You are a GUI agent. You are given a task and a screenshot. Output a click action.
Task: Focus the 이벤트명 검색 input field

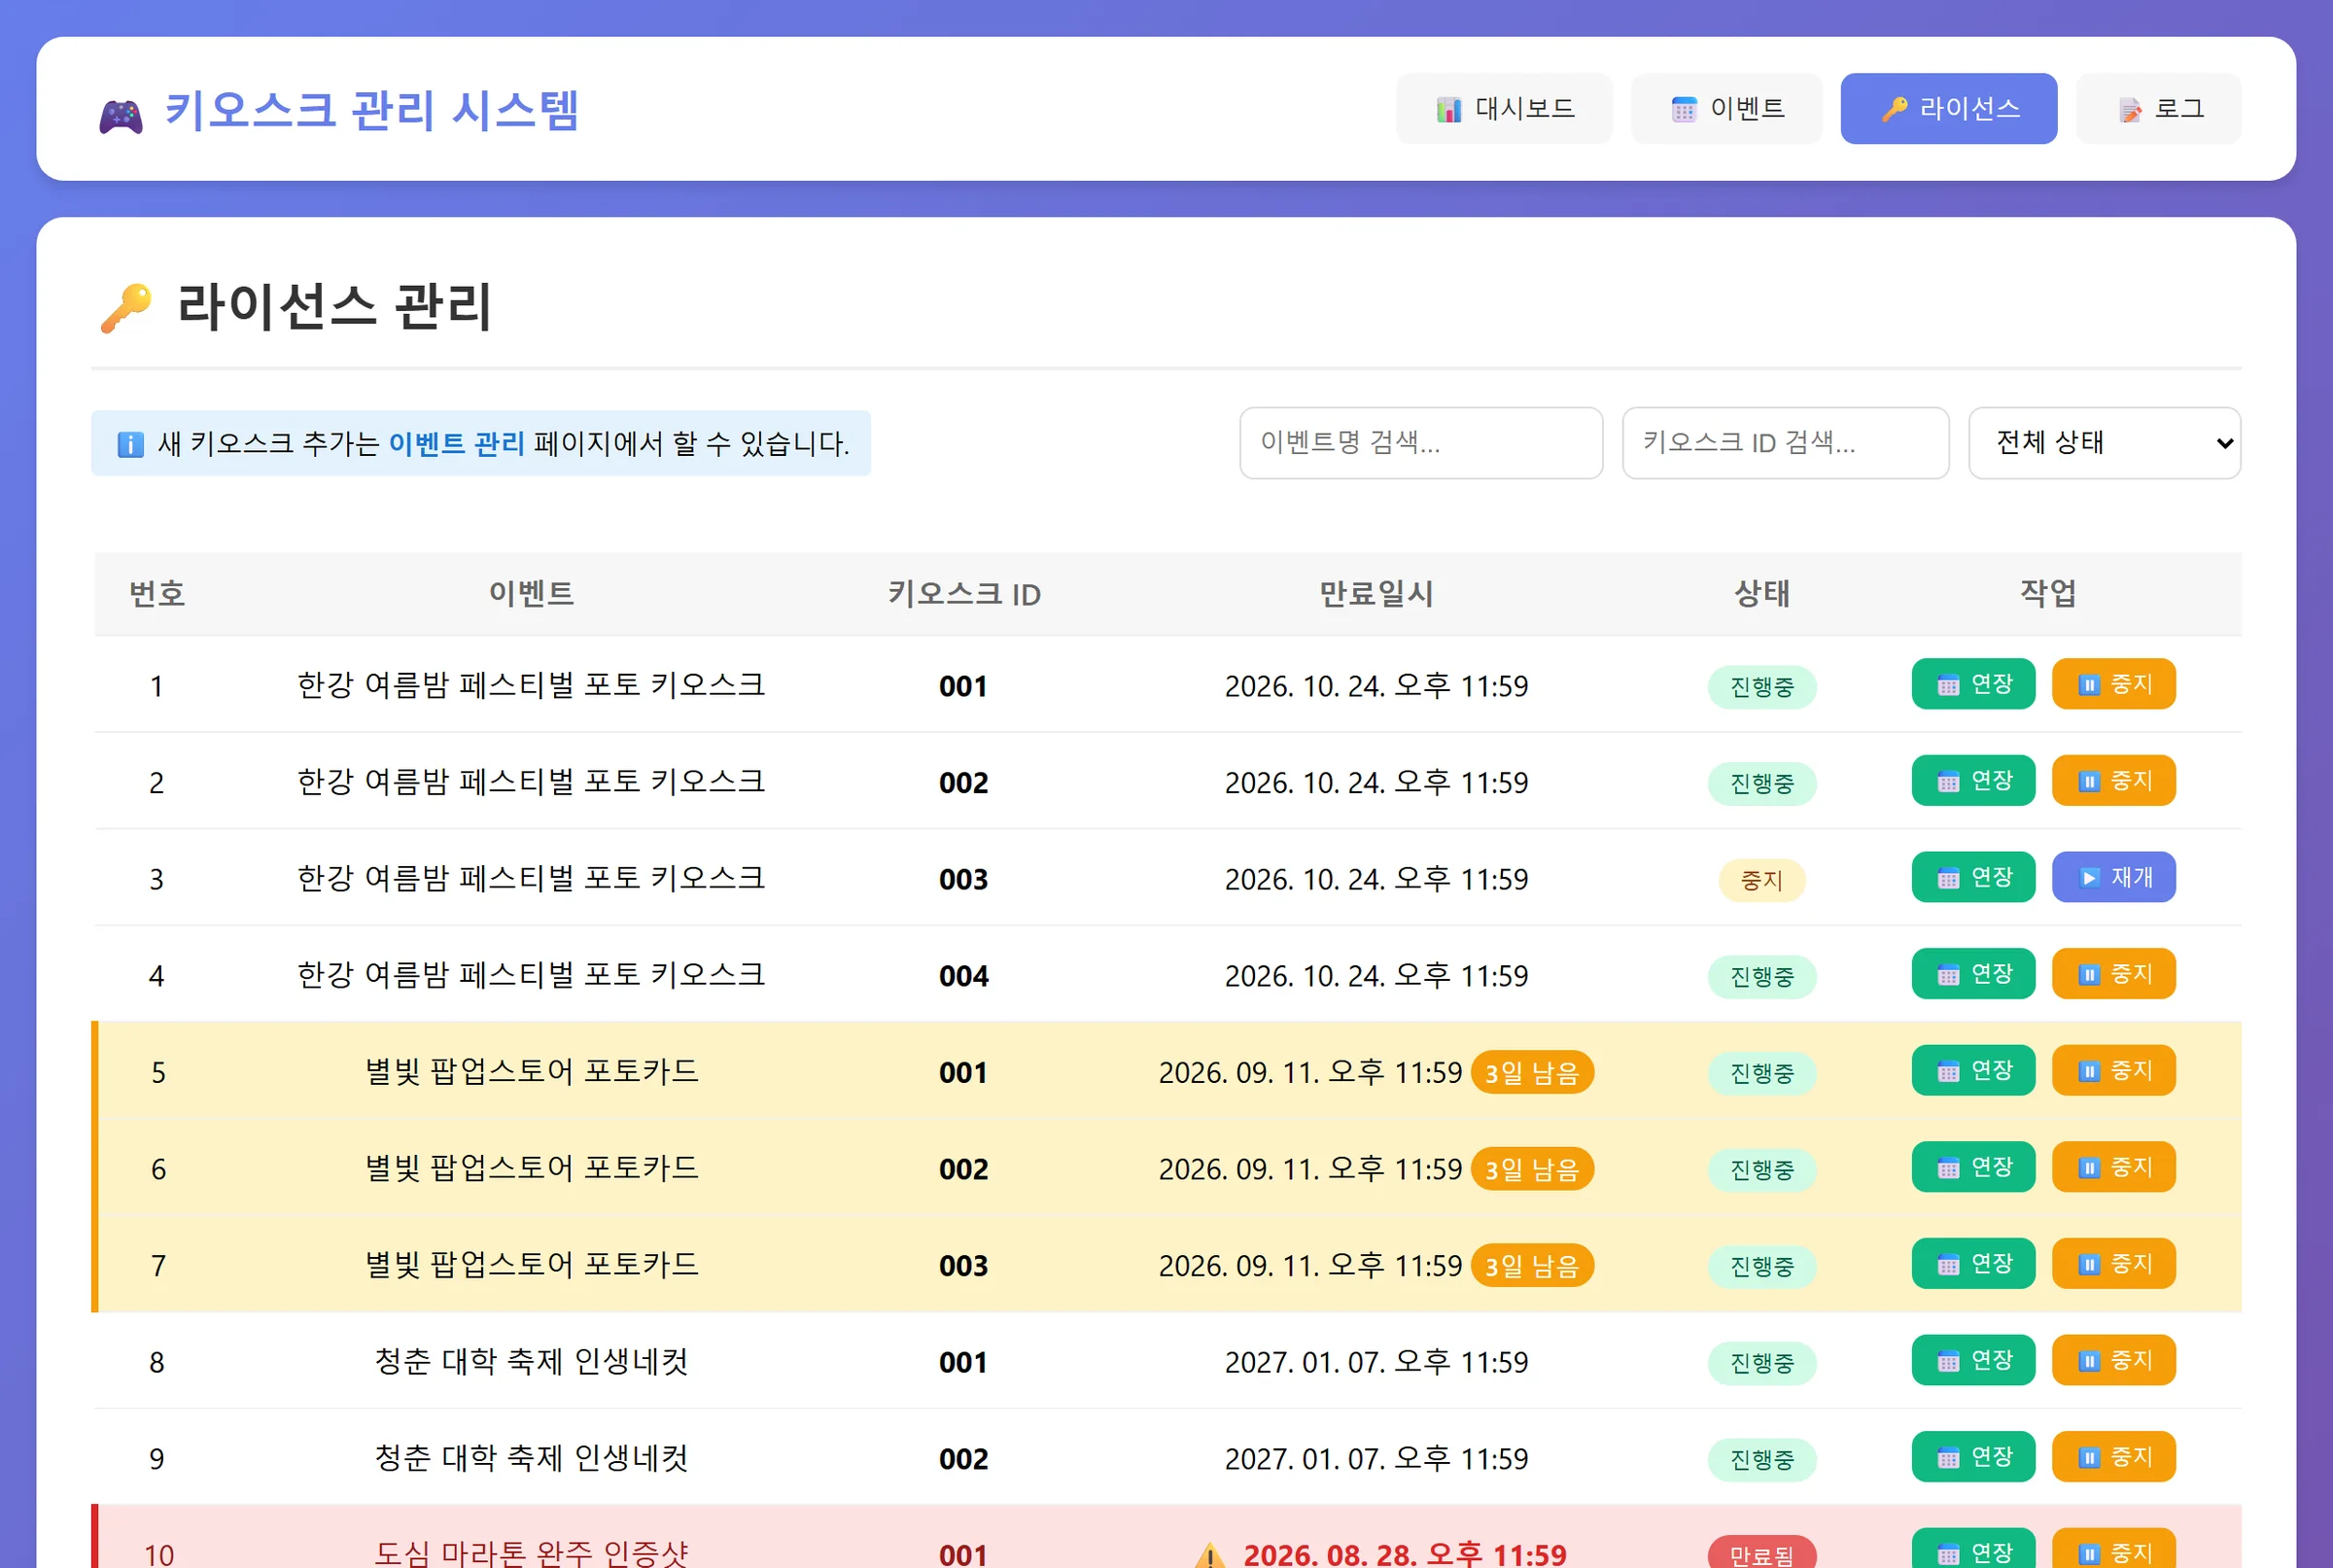1421,442
